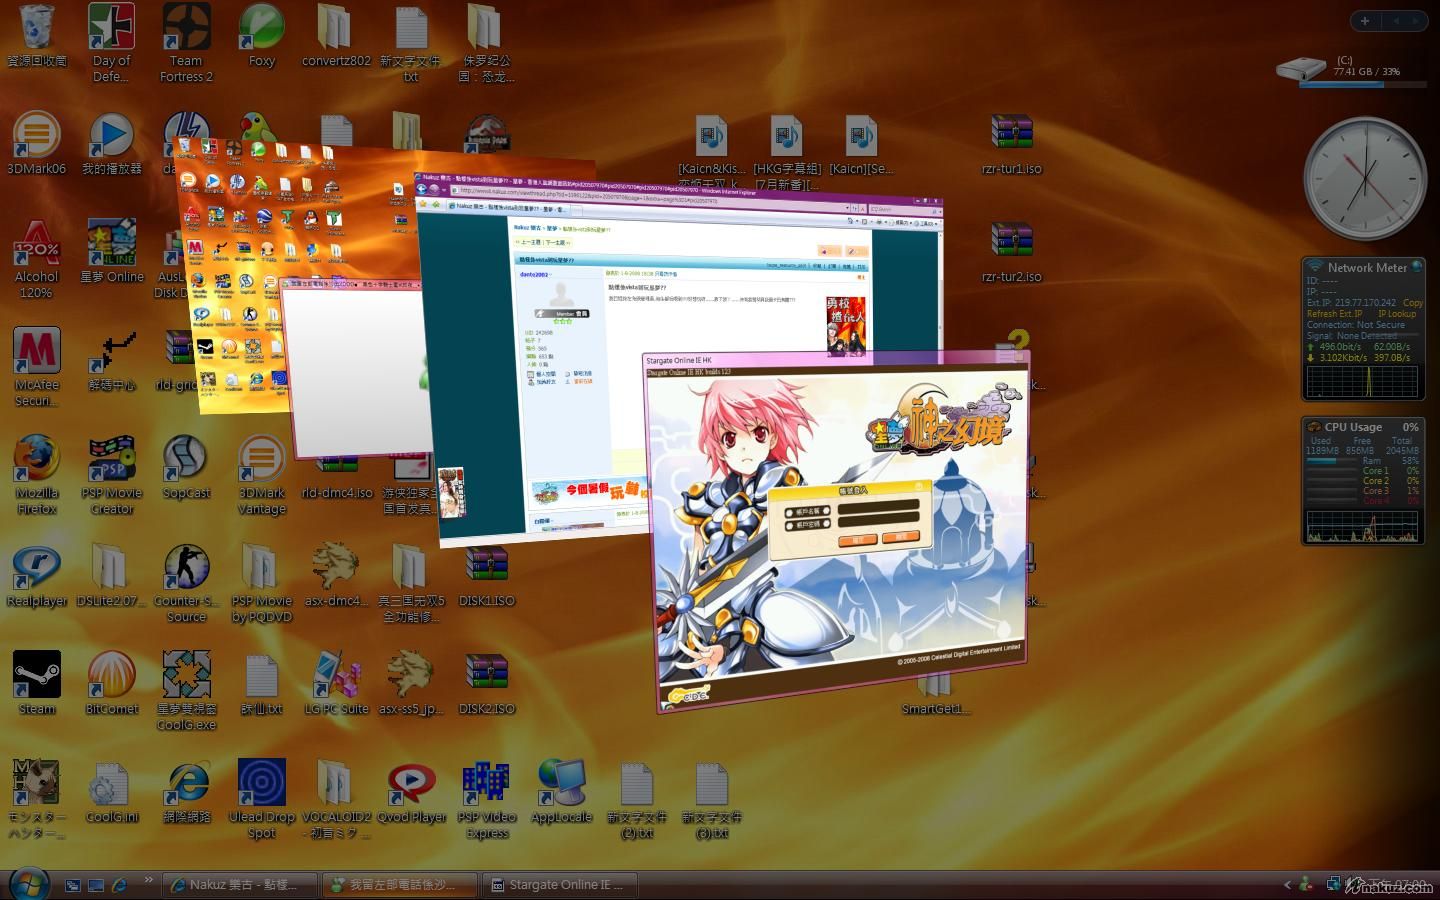This screenshot has width=1440, height=900.
Task: Open the Counter-Strike Source shortcut
Action: (x=186, y=568)
